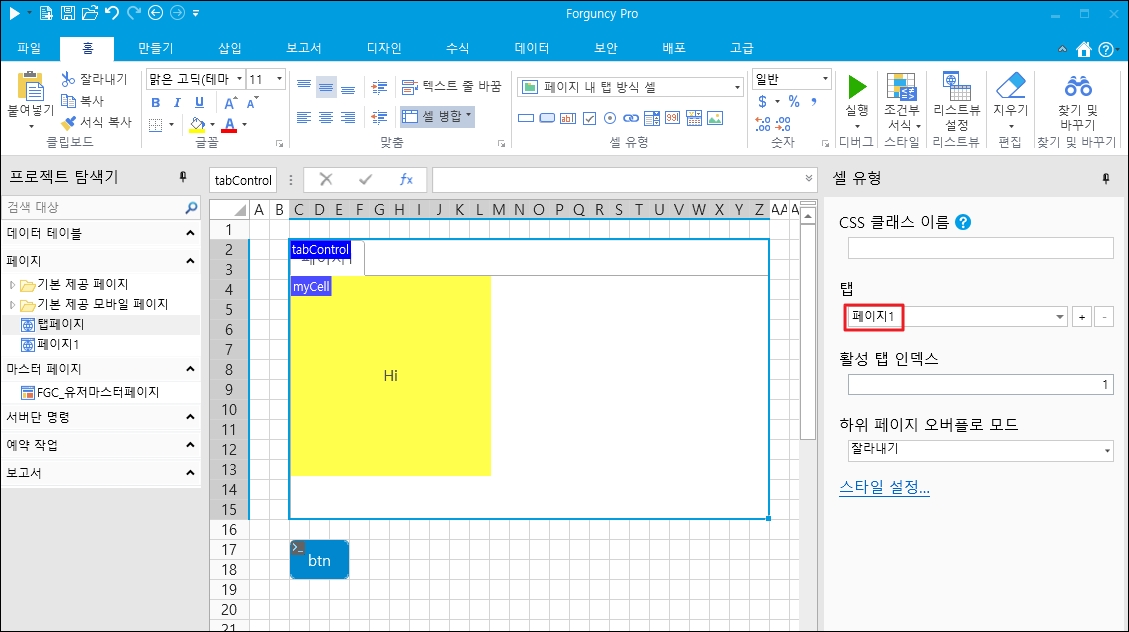Collapse the 데이터 테이블 section
Viewport: 1129px width, 632px height.
pos(190,233)
